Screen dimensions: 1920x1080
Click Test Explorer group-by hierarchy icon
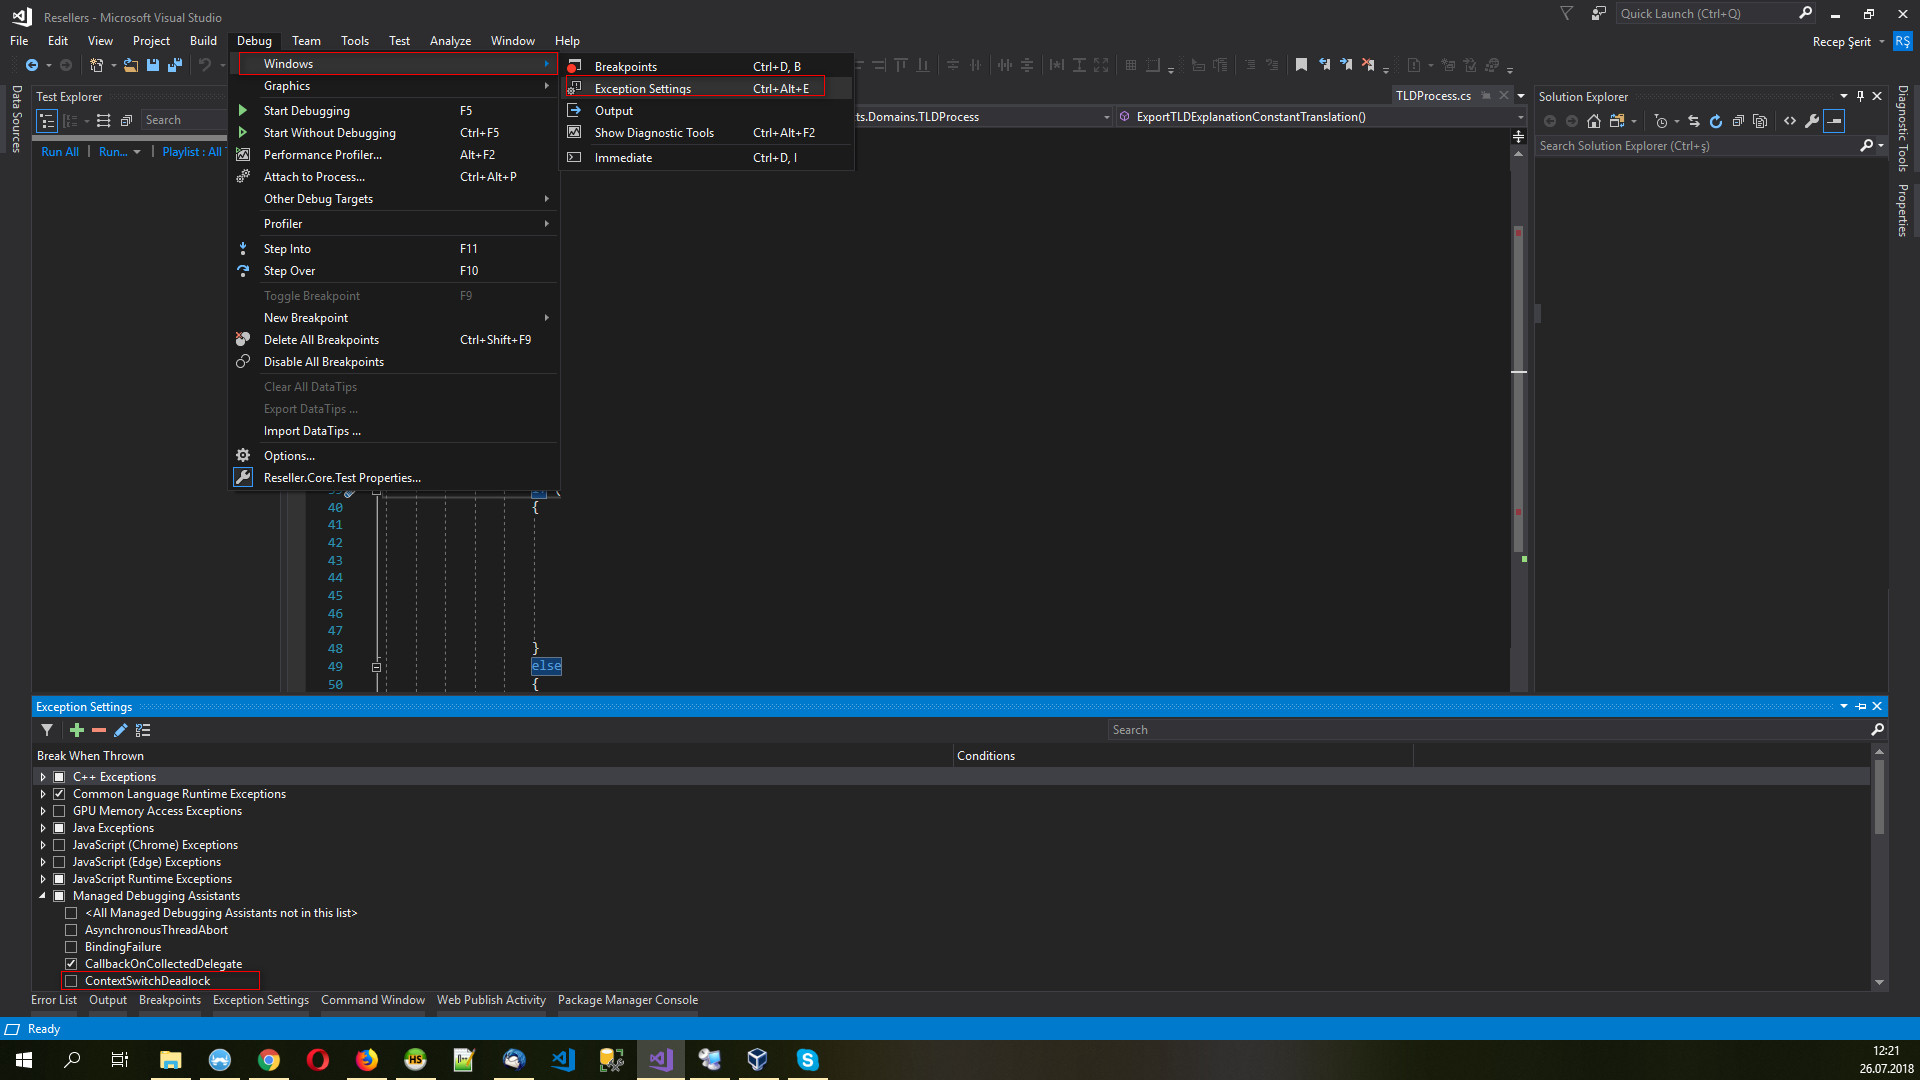pos(47,121)
